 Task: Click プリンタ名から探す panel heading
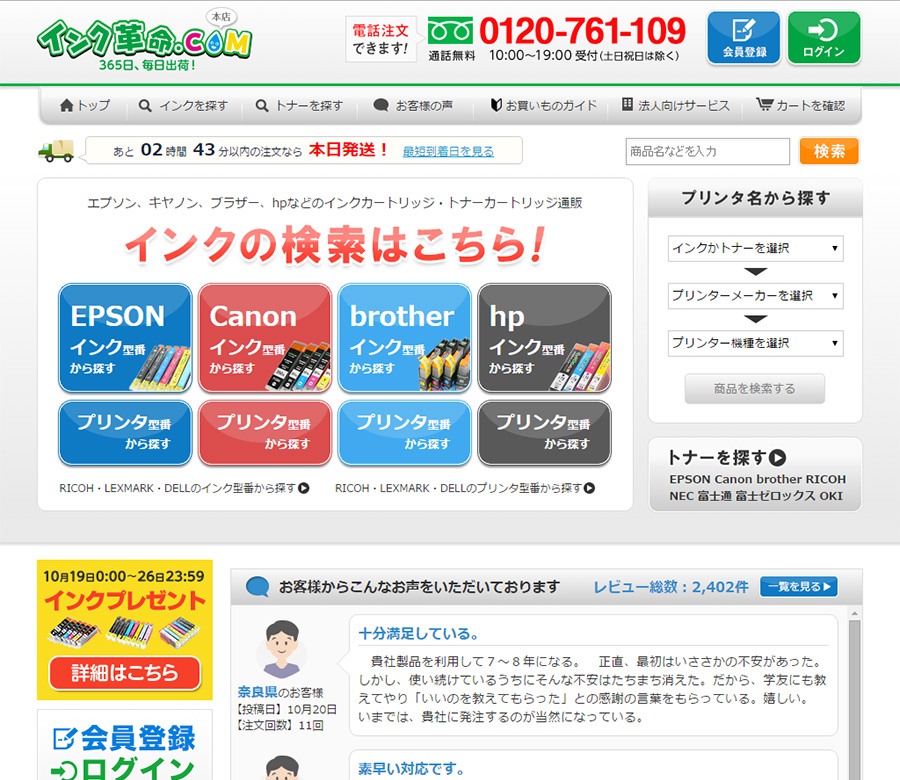(x=755, y=198)
